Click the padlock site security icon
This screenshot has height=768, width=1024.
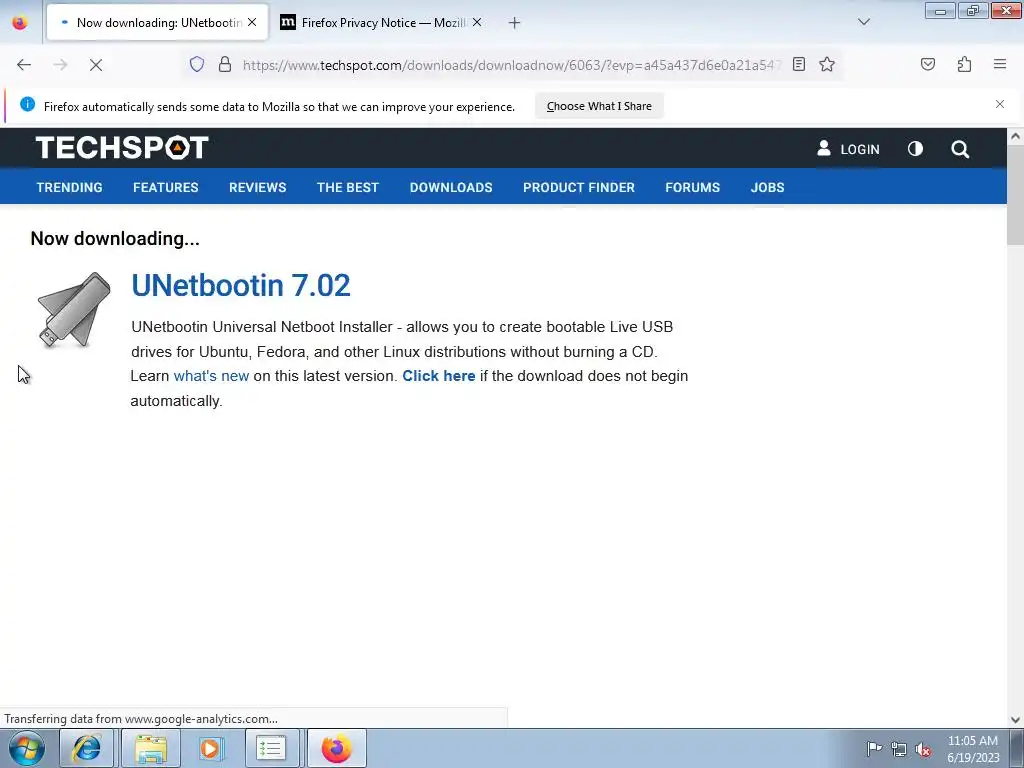coord(225,64)
